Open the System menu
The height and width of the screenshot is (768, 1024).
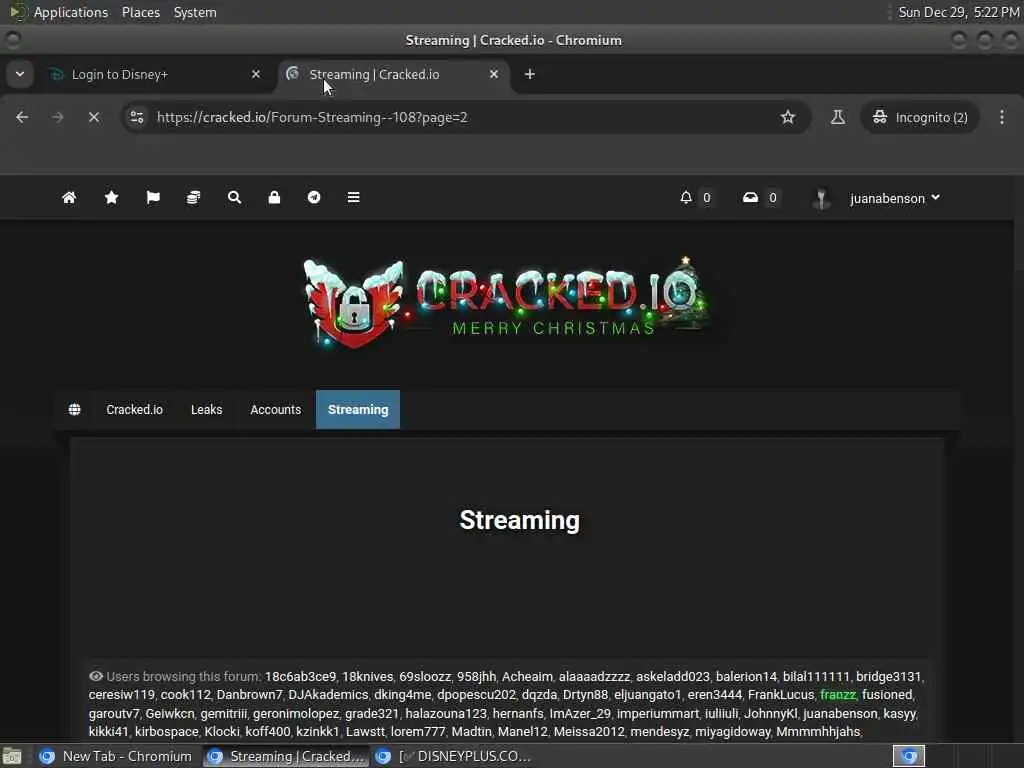195,12
